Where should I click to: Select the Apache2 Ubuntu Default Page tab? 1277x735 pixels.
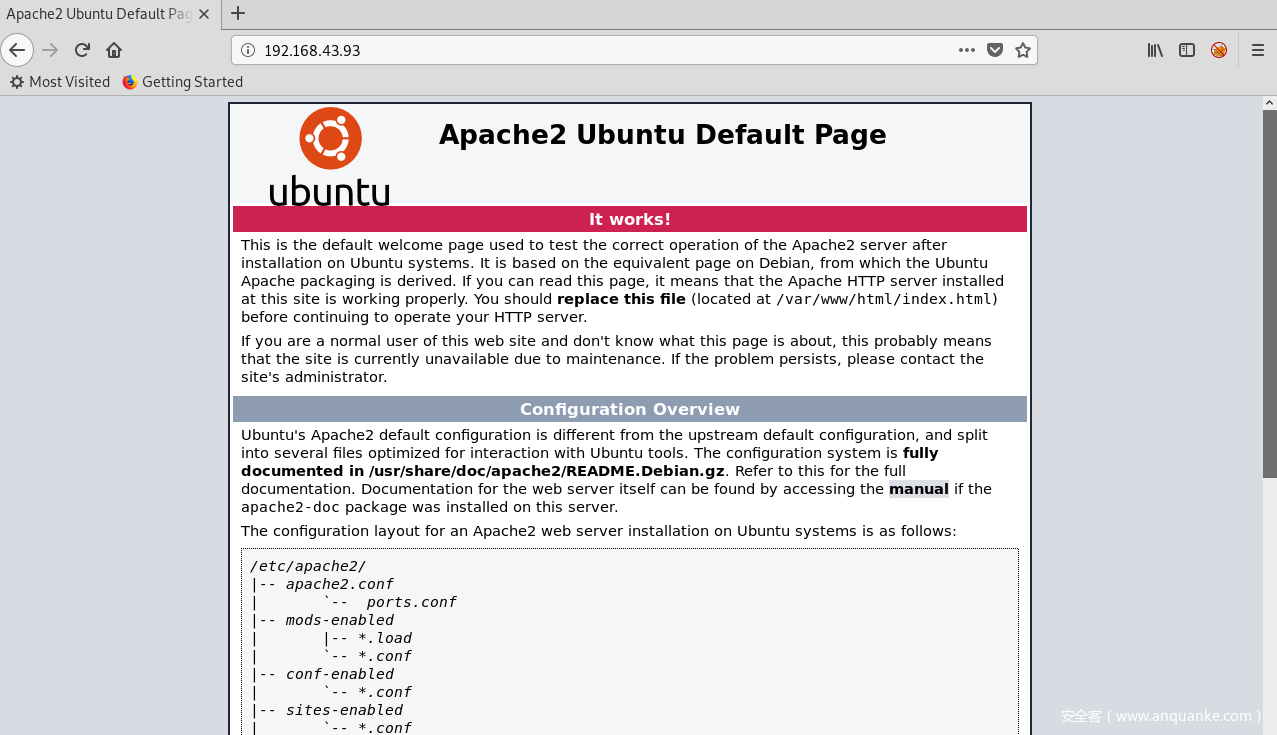(111, 14)
